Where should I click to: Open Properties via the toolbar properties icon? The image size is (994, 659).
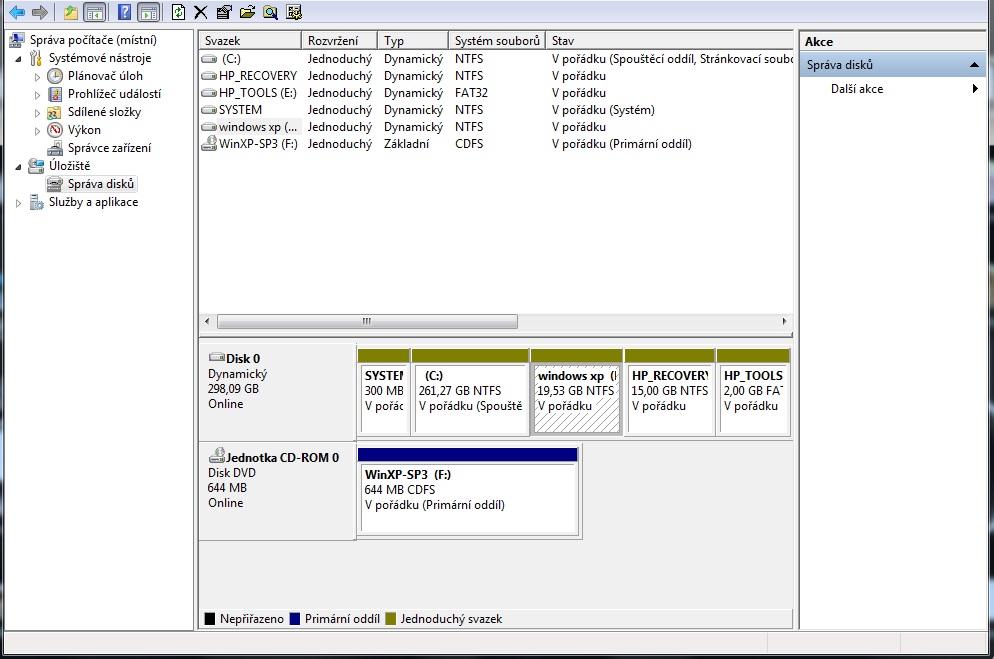pos(224,12)
